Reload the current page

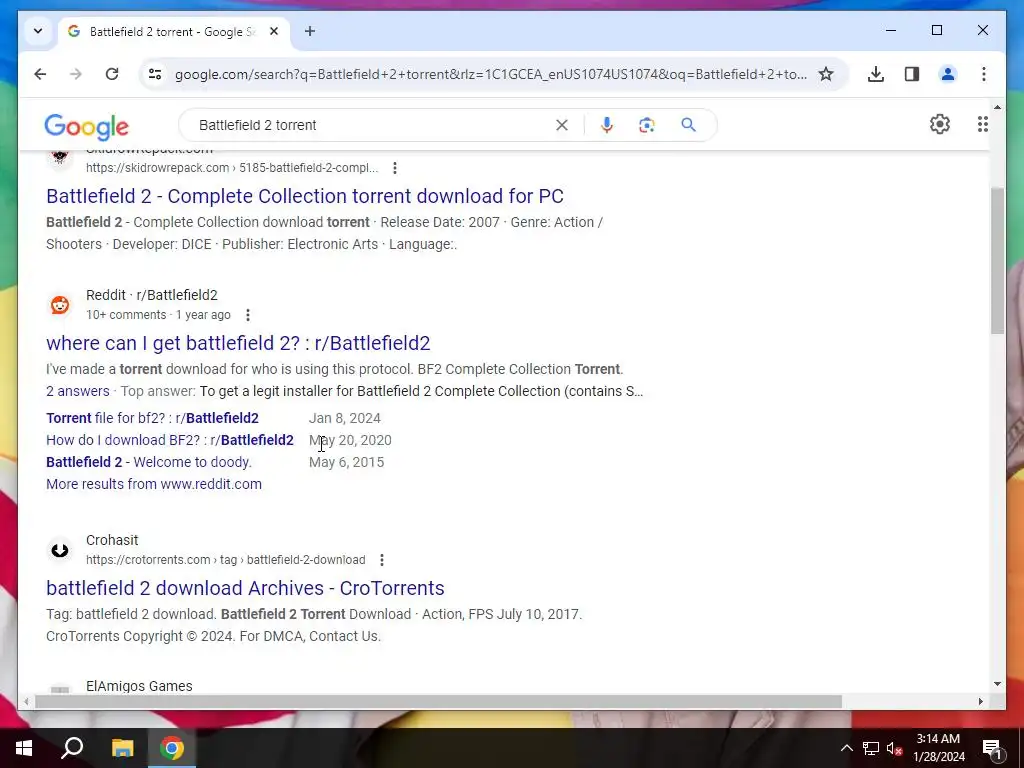(112, 74)
